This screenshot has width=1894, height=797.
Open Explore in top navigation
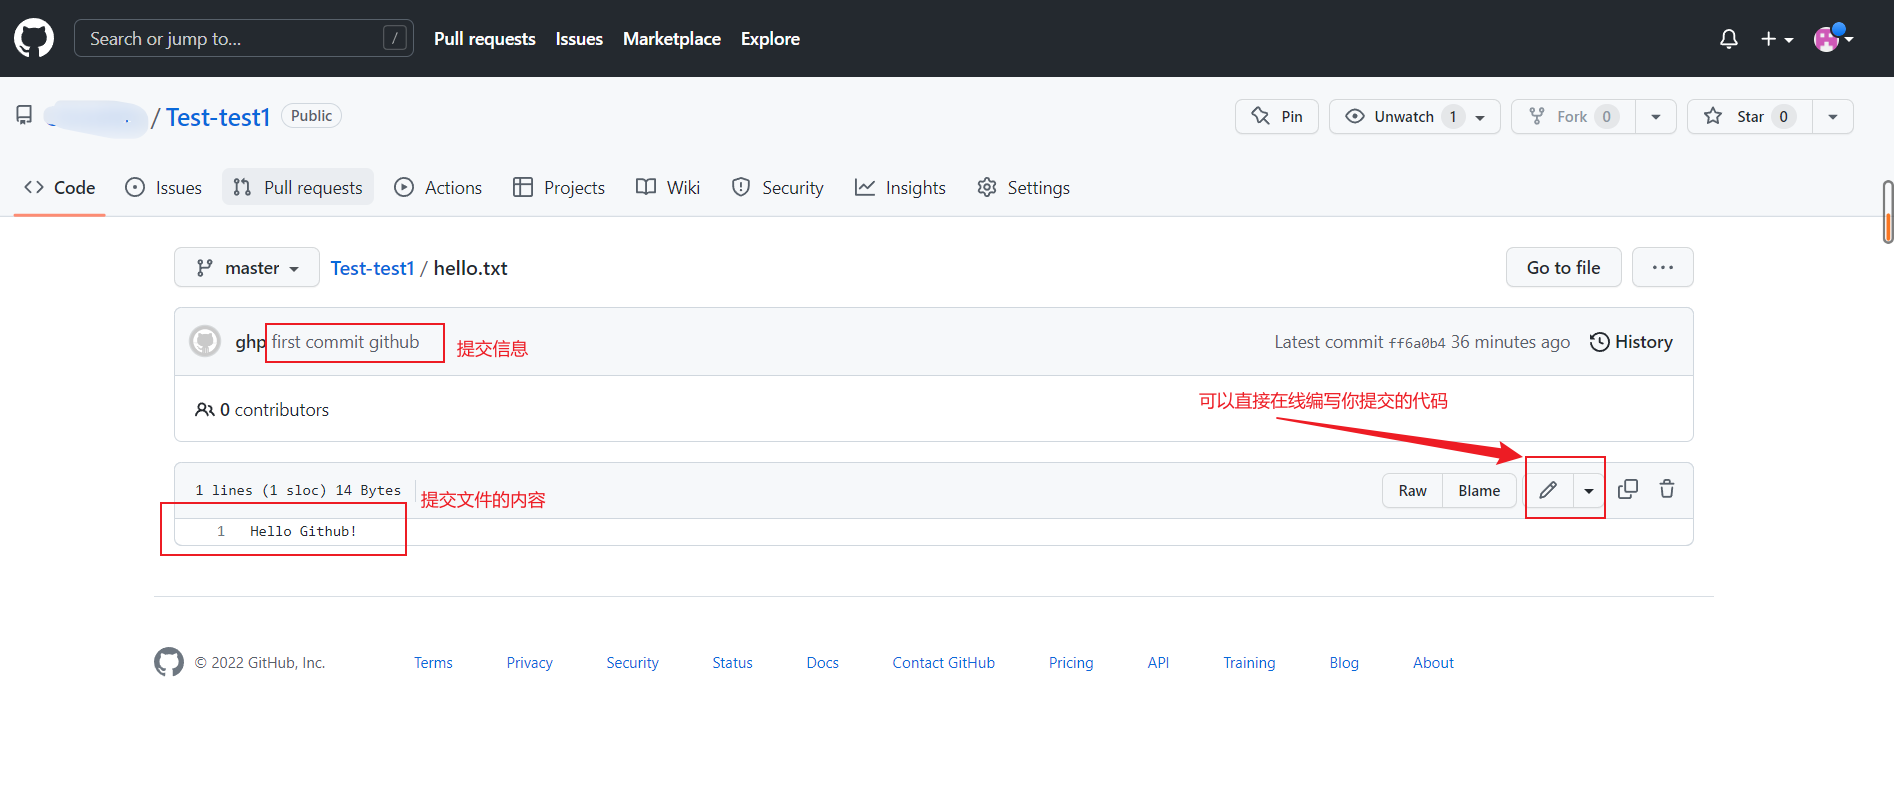(770, 39)
